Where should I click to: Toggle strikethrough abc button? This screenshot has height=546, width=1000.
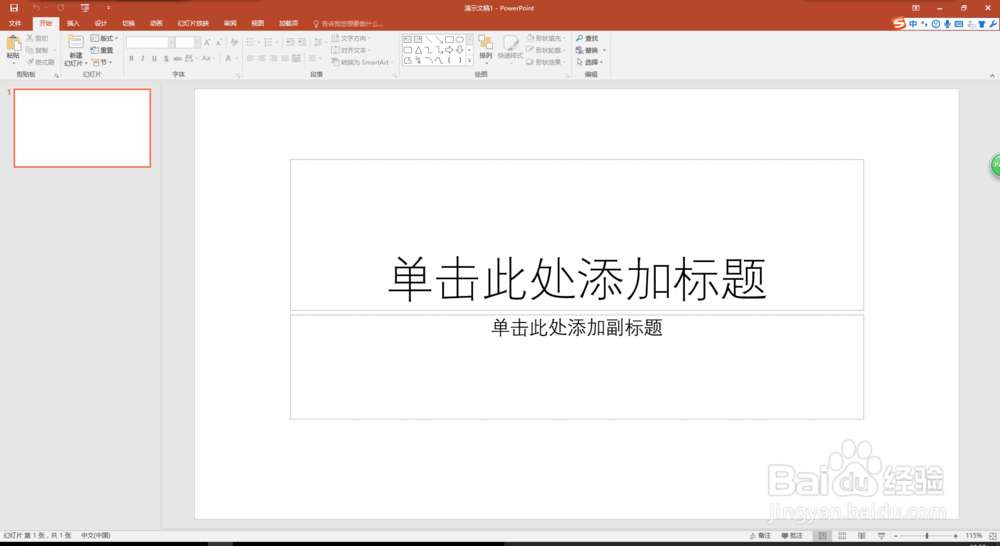(177, 59)
